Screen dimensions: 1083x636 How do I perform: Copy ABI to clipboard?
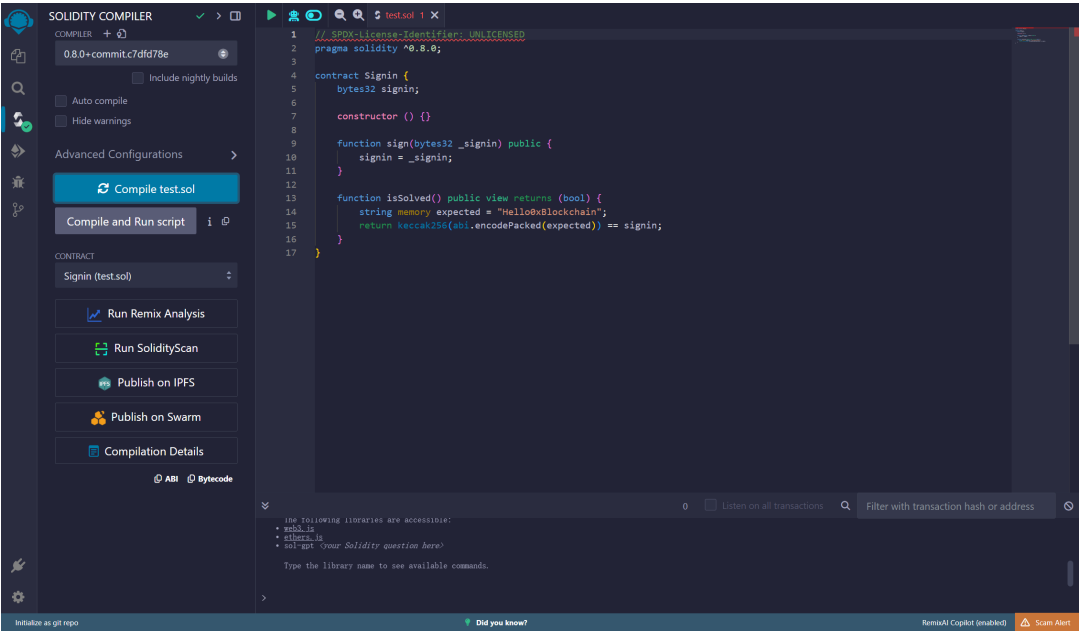click(166, 479)
